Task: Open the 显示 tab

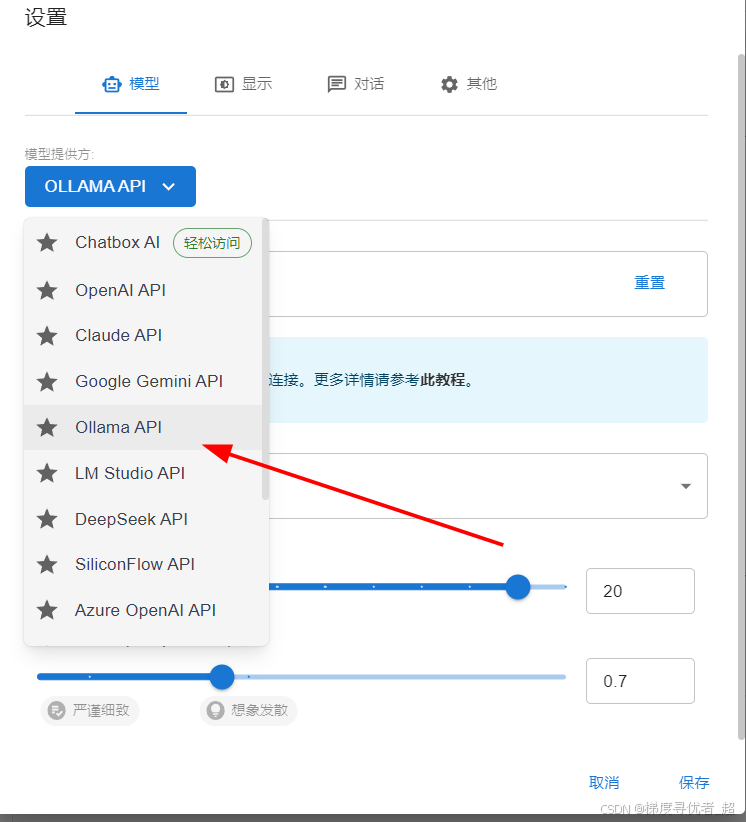Action: [x=243, y=84]
